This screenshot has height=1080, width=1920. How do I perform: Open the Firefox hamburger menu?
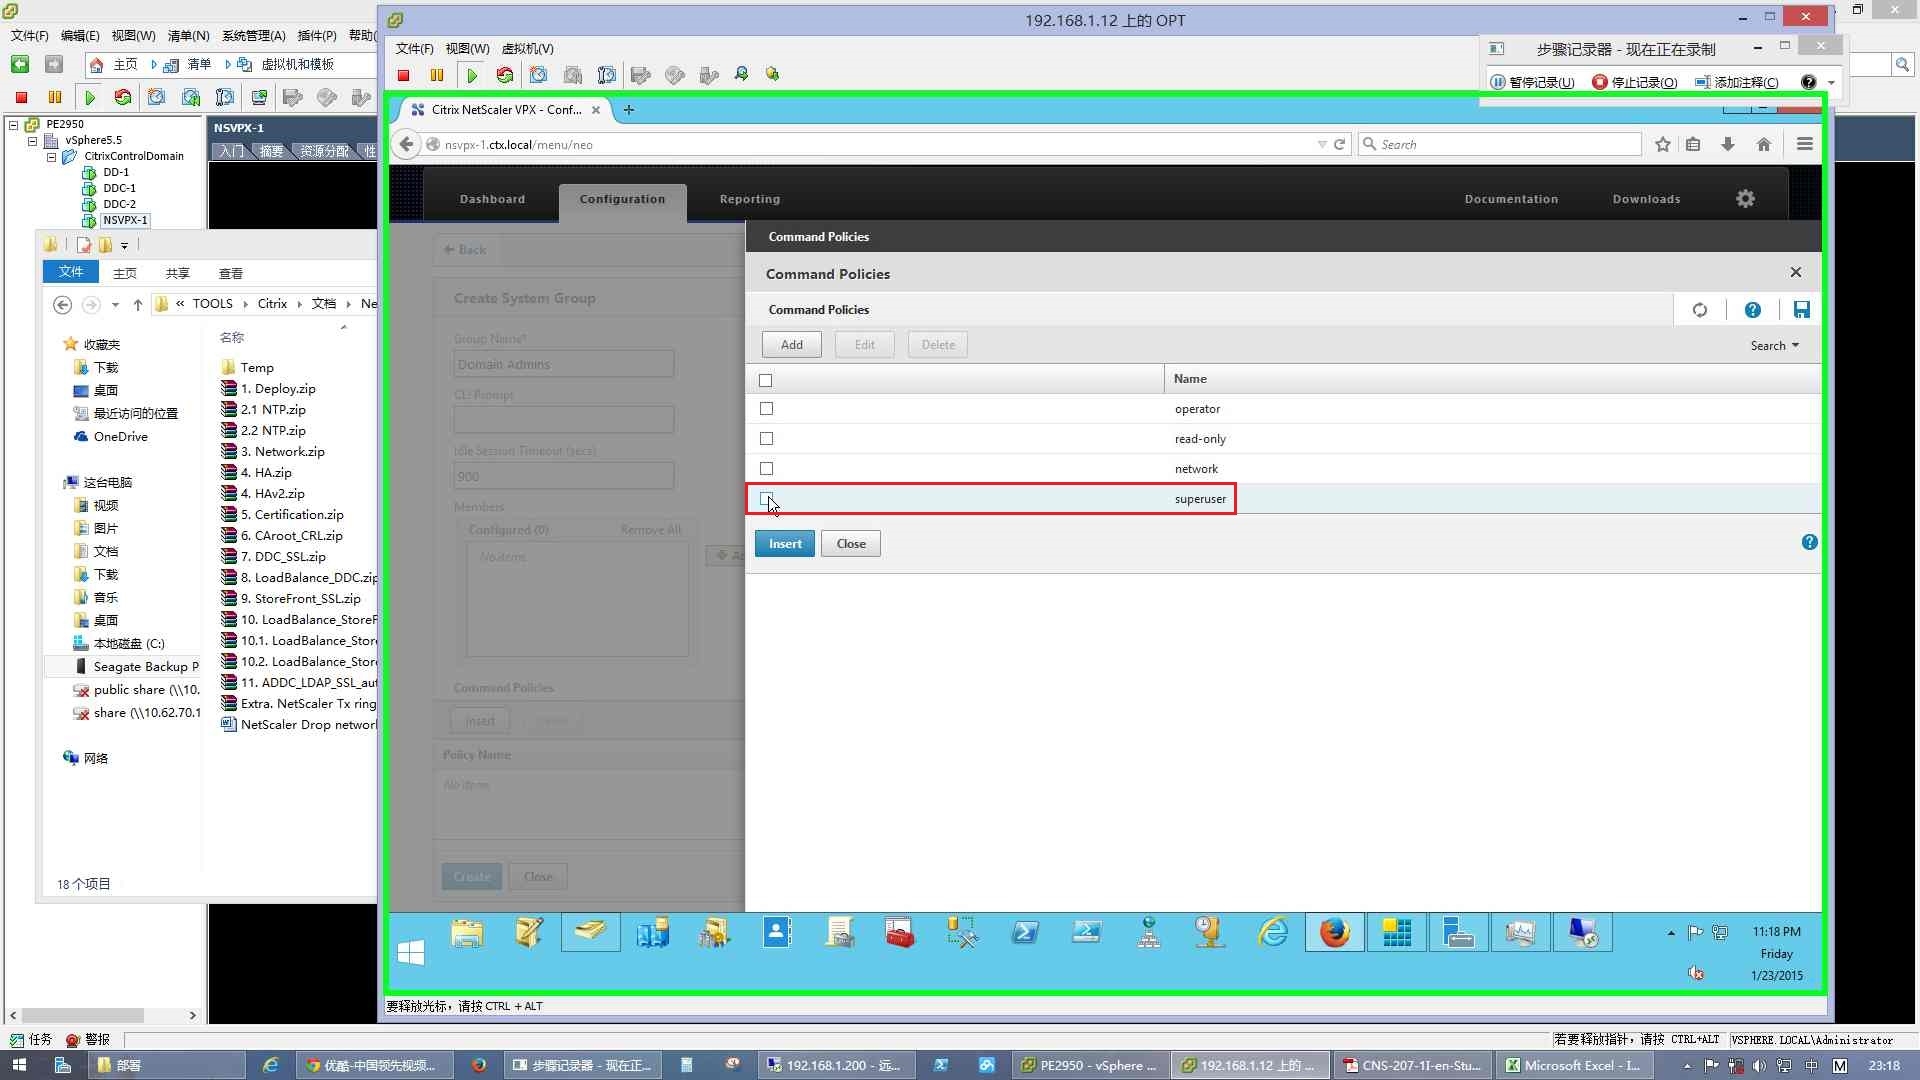tap(1805, 144)
